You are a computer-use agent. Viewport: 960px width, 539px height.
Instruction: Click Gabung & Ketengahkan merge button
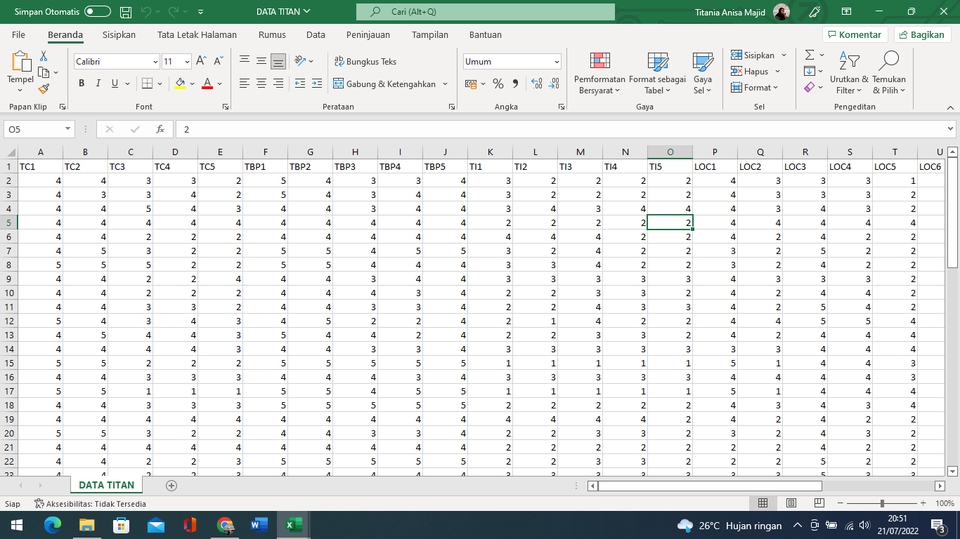click(385, 84)
